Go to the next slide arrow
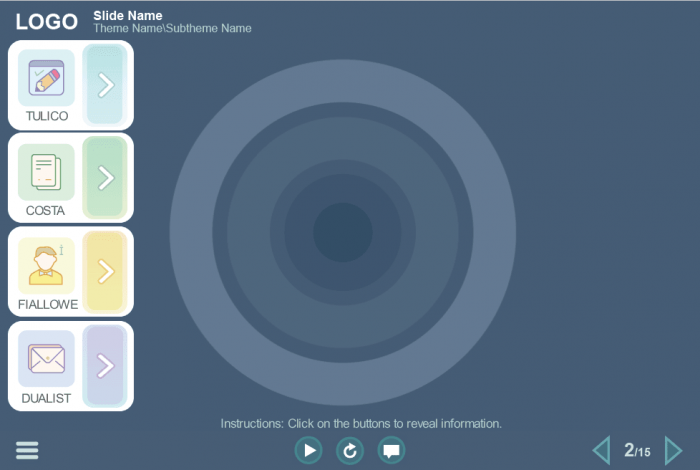Viewport: 700px width, 470px height. pyautogui.click(x=673, y=450)
